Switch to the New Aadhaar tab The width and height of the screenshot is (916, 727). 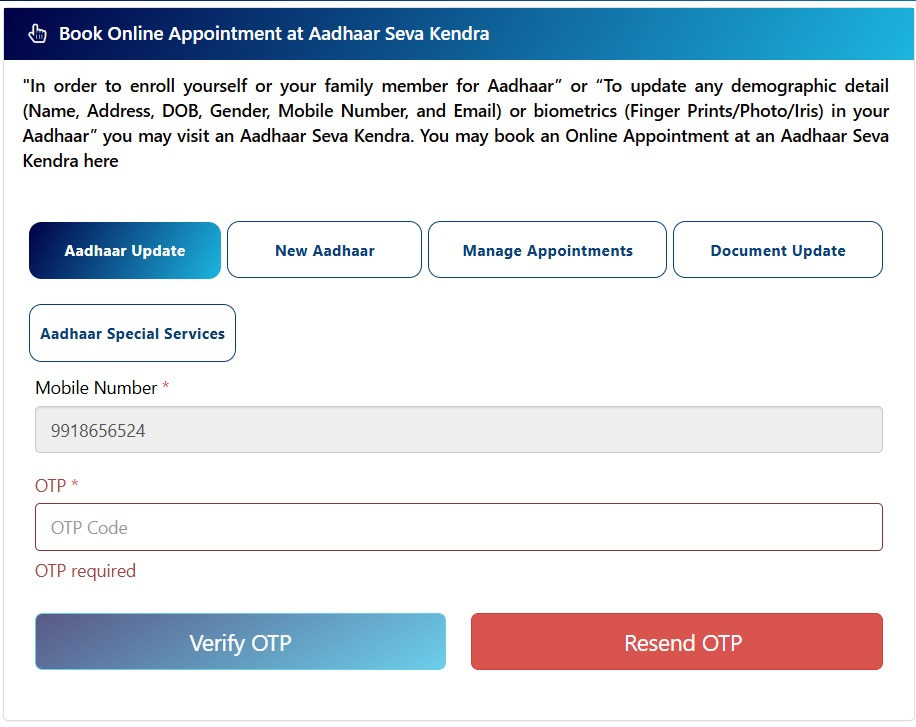324,250
